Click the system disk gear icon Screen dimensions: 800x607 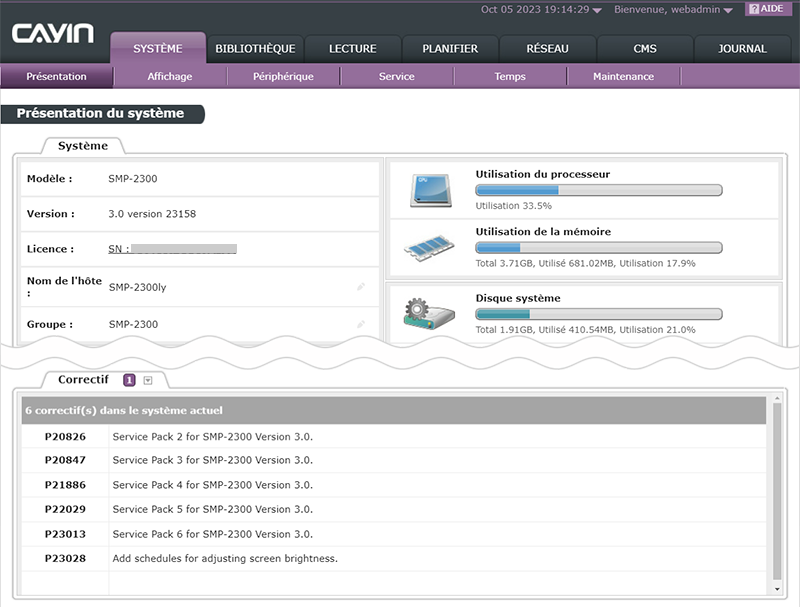click(429, 314)
